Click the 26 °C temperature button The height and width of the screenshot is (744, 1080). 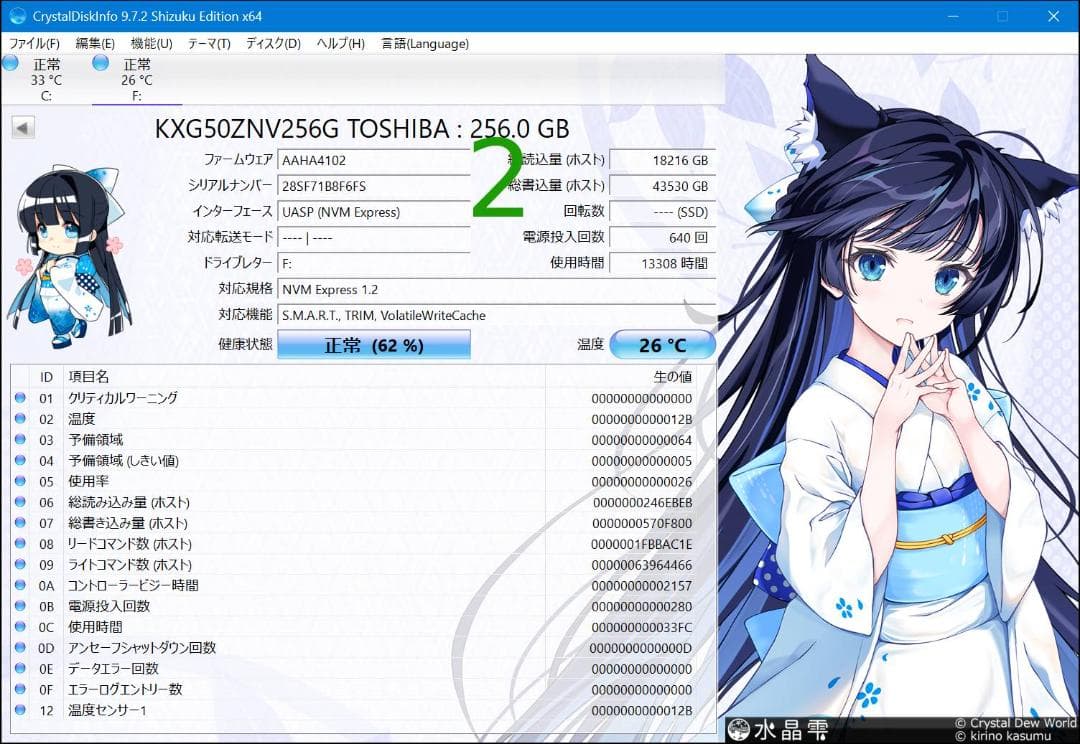coord(662,344)
